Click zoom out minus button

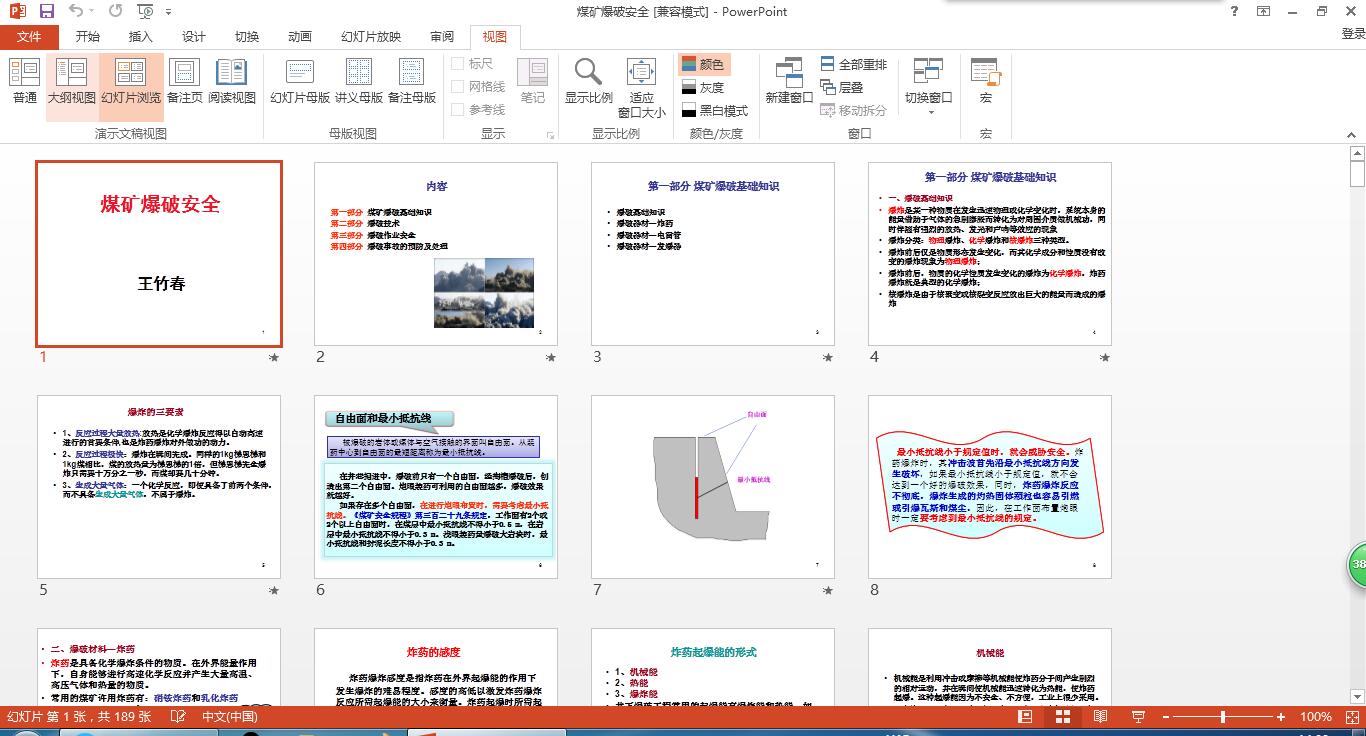[x=1164, y=717]
